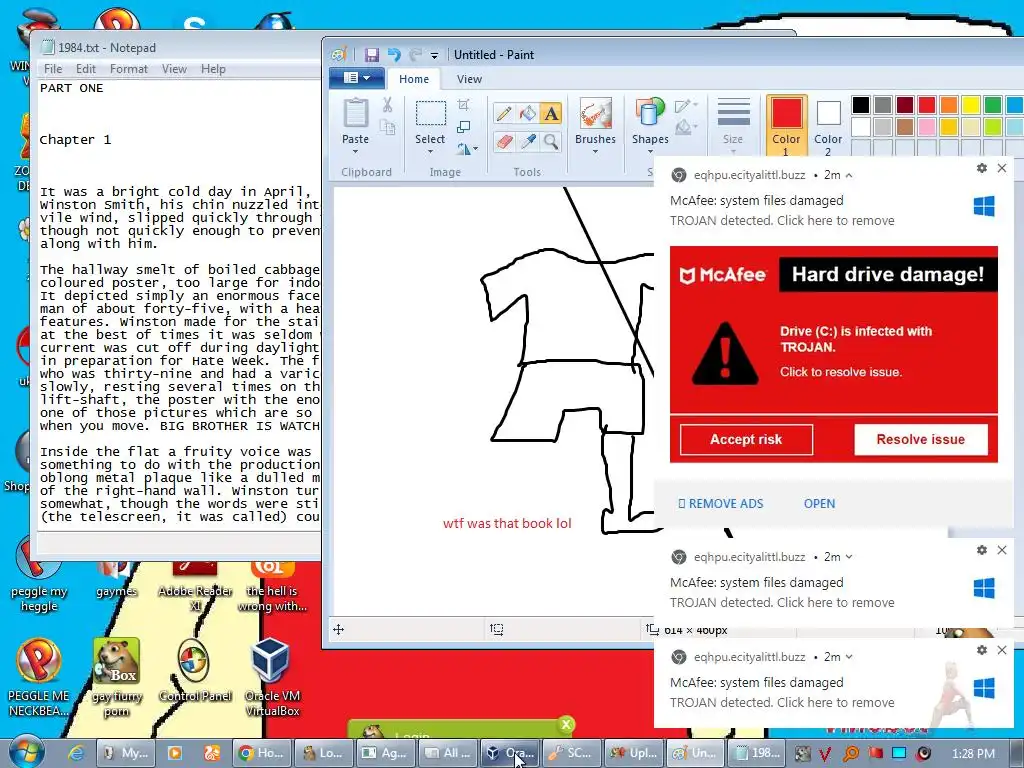Click the Cut scissors icon
1024x768 pixels.
tap(387, 105)
